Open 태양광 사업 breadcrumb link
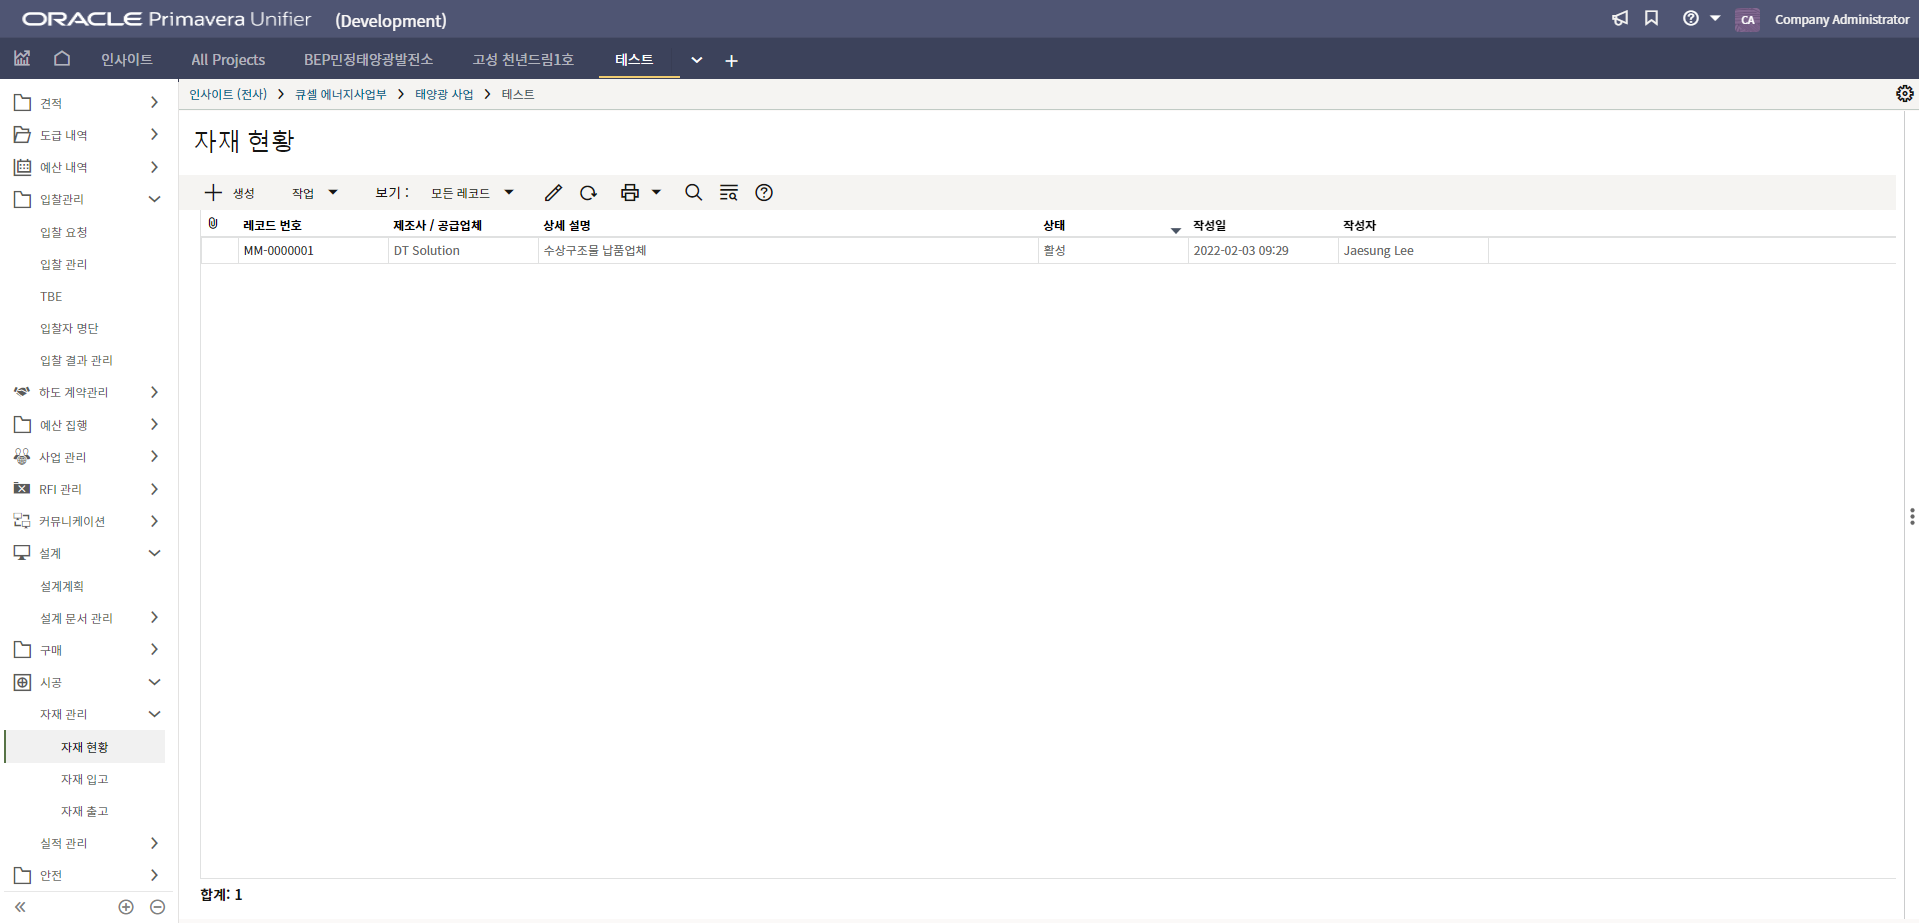Image resolution: width=1919 pixels, height=923 pixels. coord(444,94)
